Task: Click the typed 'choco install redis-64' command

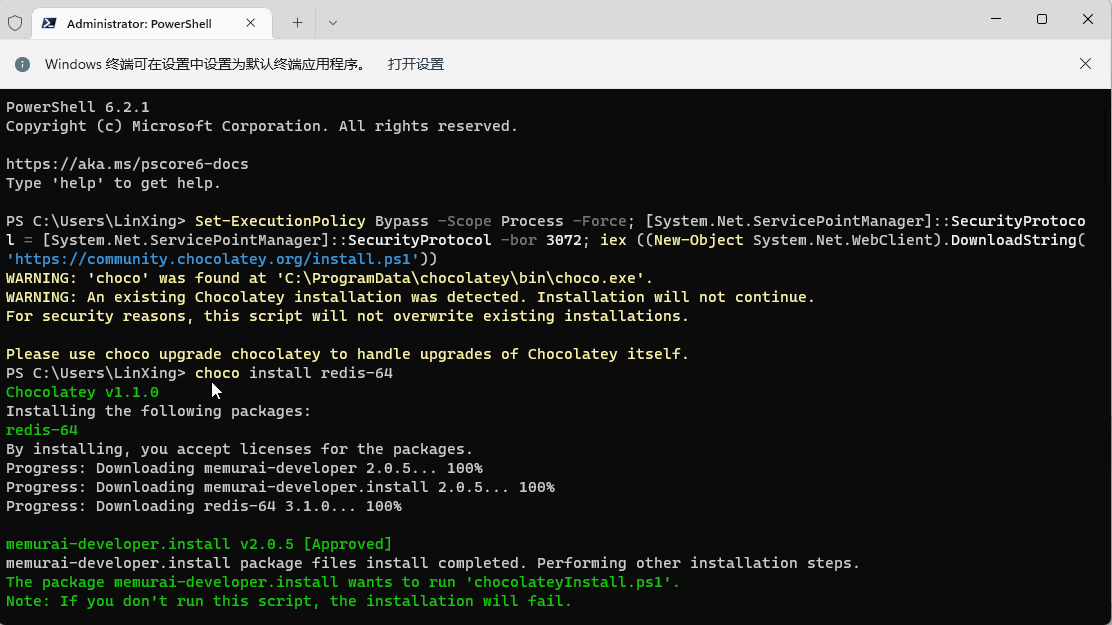Action: tap(294, 373)
